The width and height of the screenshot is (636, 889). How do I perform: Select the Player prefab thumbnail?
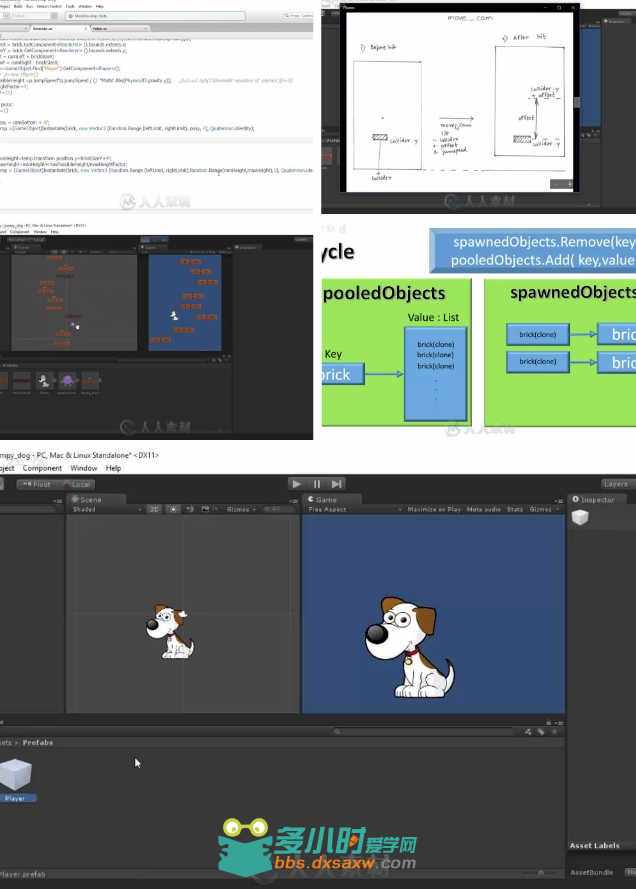click(15, 774)
